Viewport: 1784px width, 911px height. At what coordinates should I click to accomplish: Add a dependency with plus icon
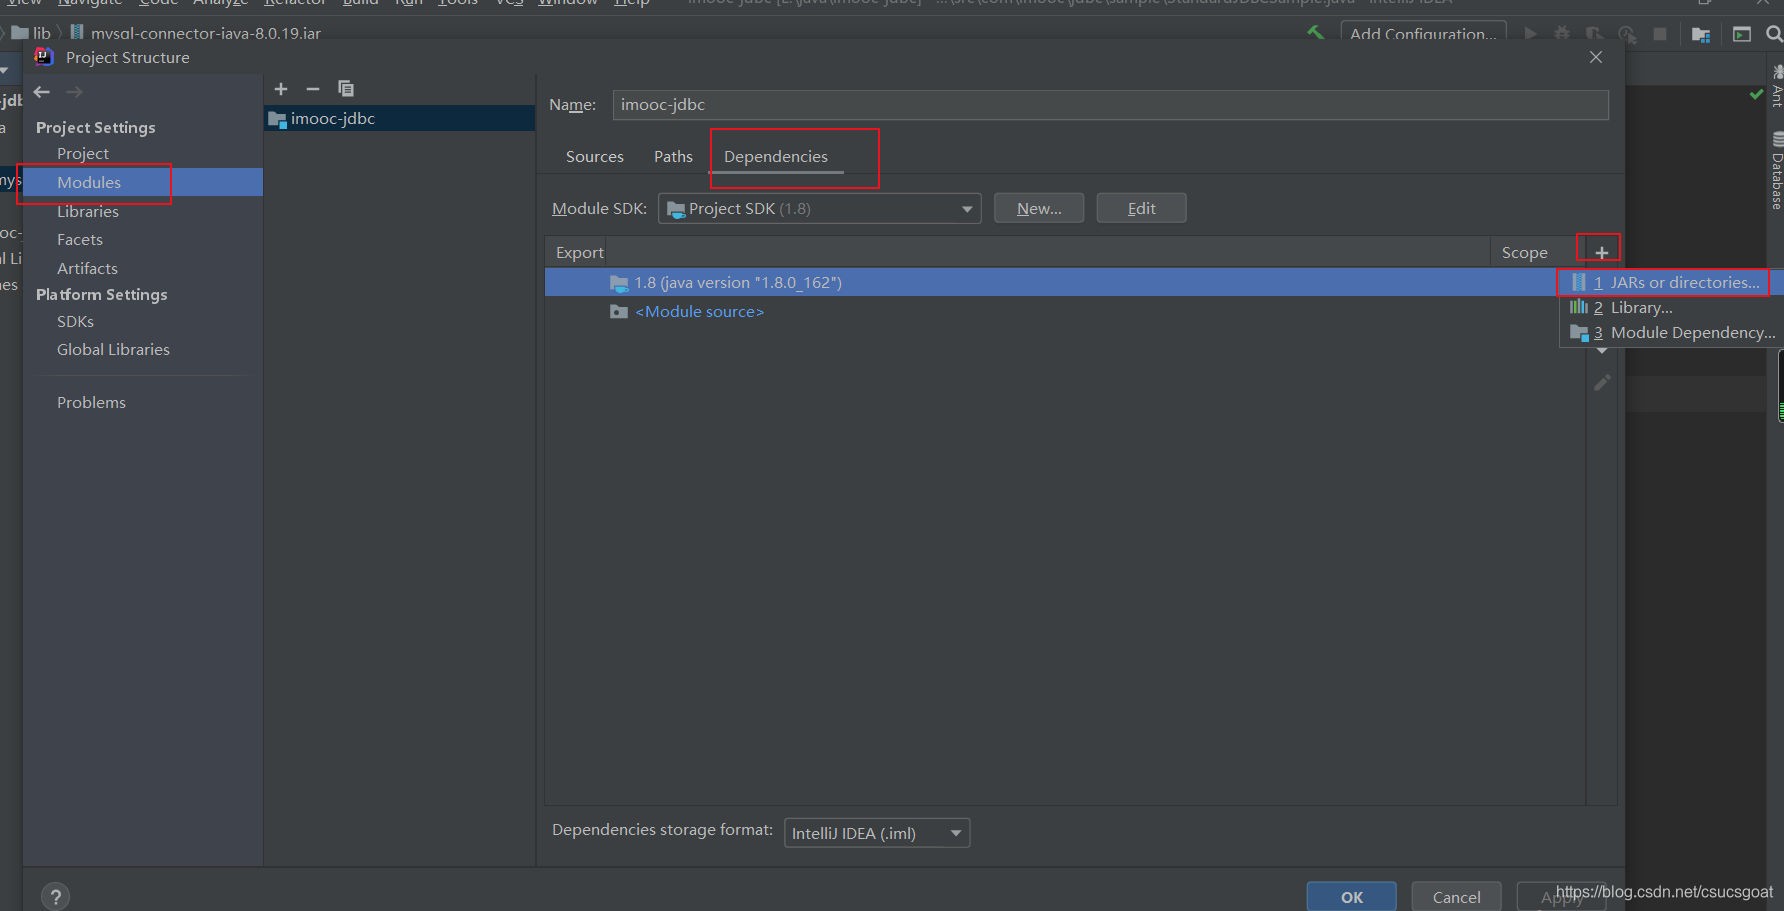[1601, 253]
